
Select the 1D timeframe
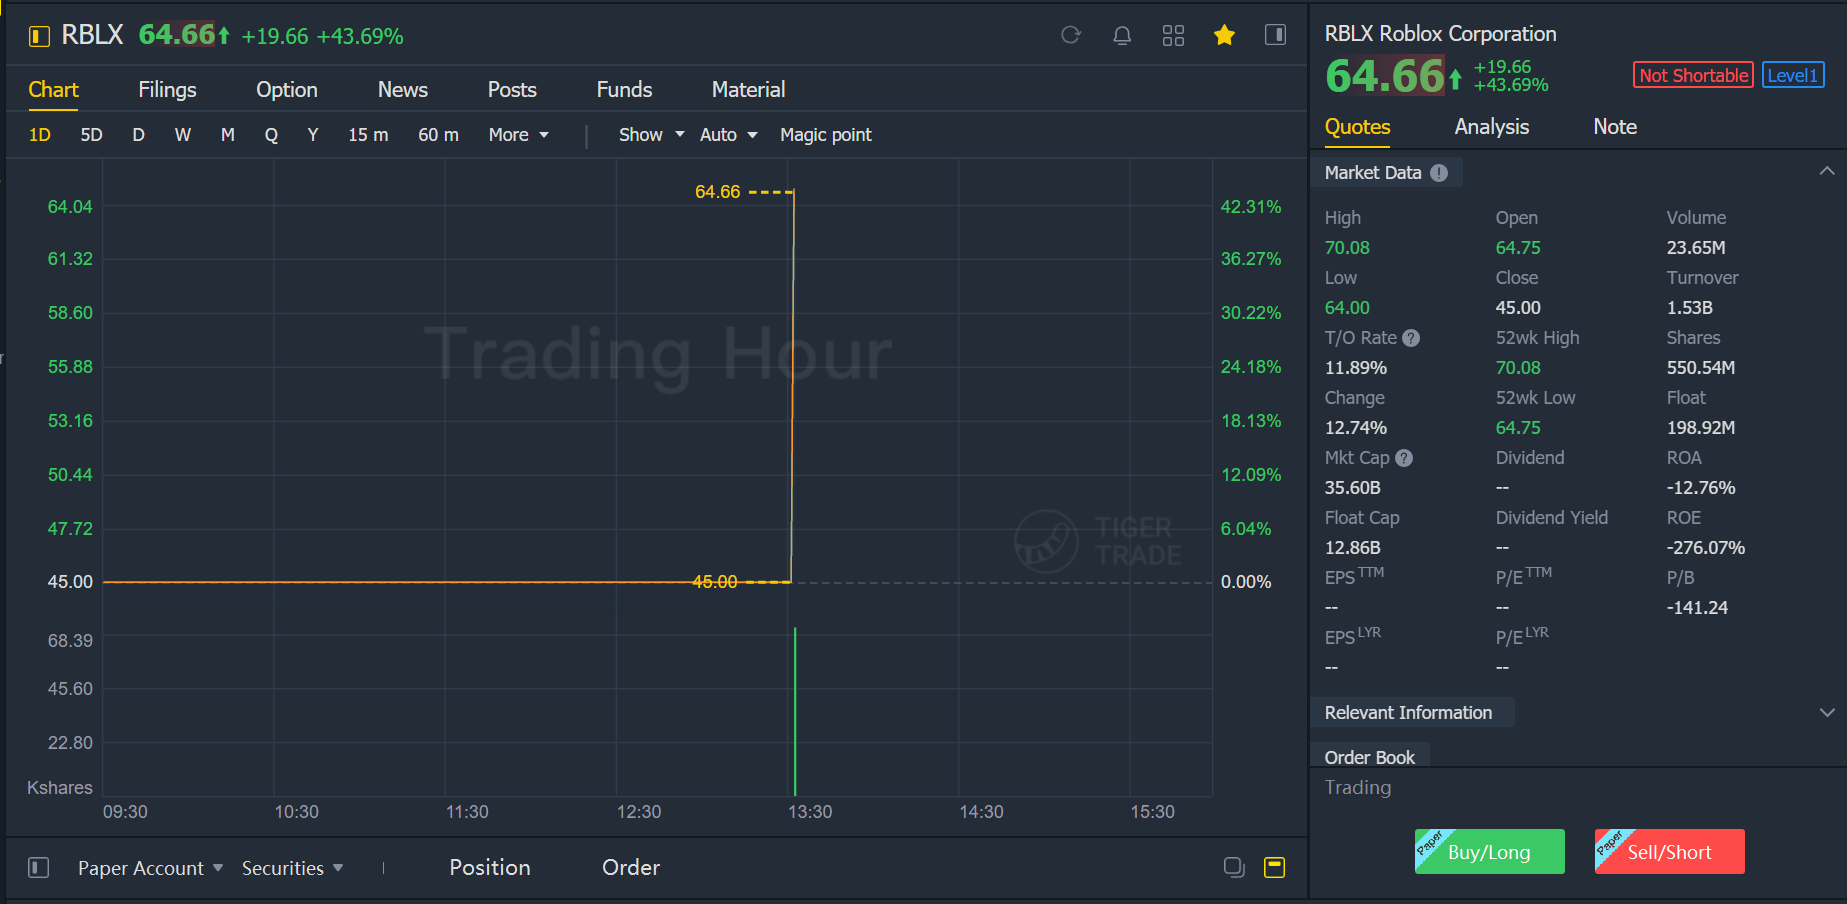coord(40,135)
